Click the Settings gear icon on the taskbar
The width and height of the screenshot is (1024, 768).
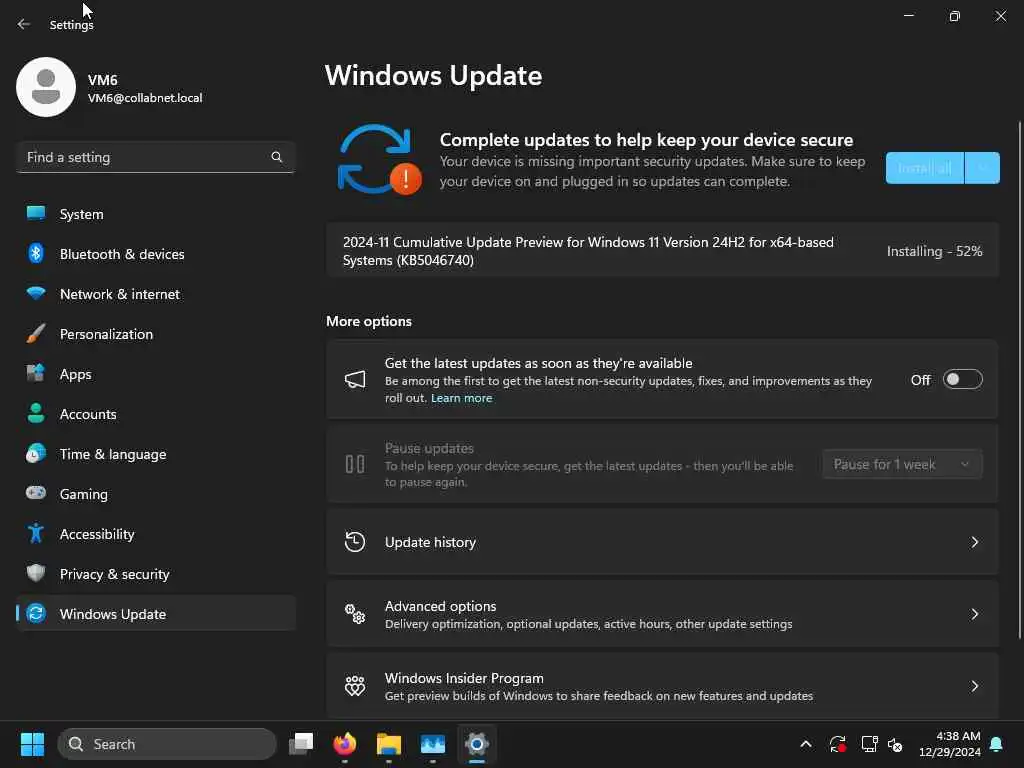pos(477,744)
